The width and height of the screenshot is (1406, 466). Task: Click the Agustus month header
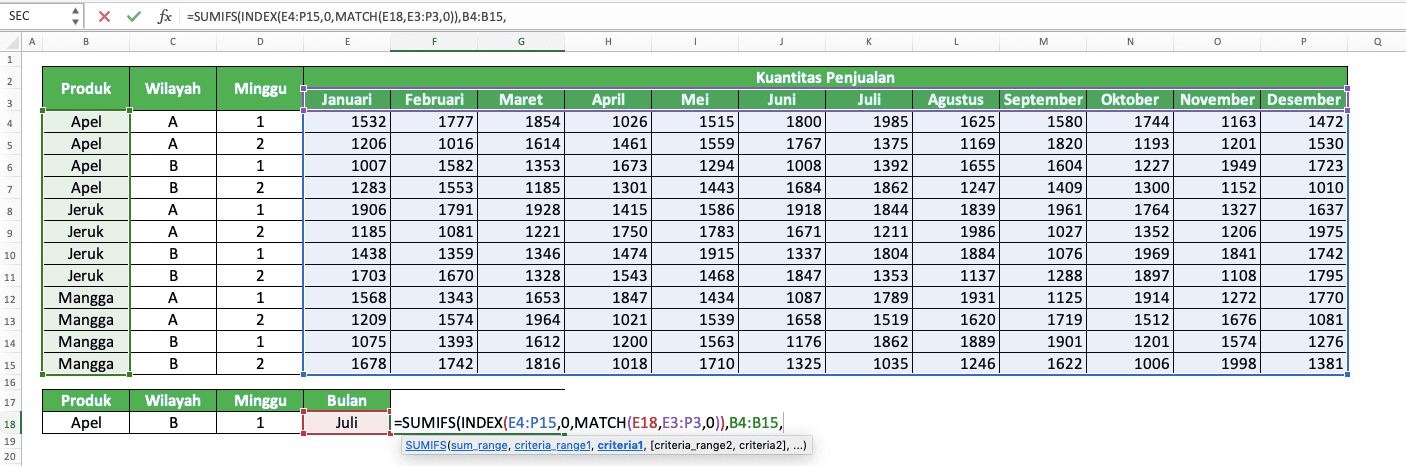coord(956,99)
